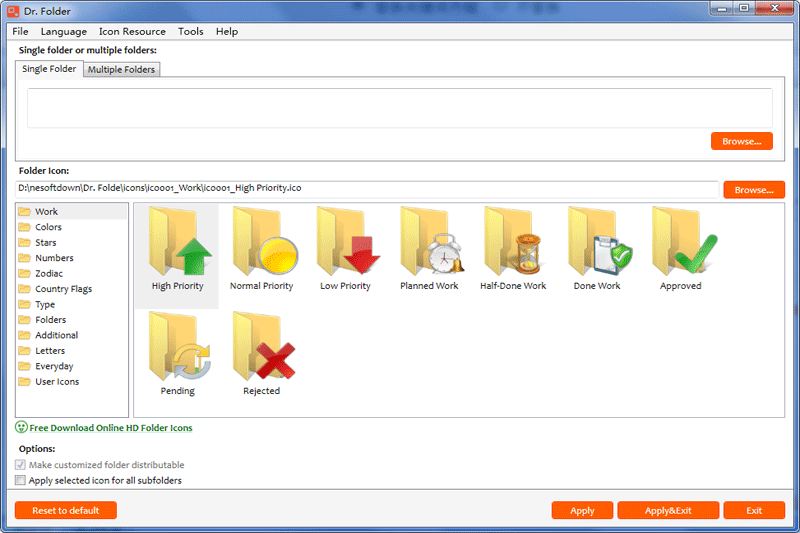Click the empty single folder path box
Screen dimensions: 800x533
point(399,108)
